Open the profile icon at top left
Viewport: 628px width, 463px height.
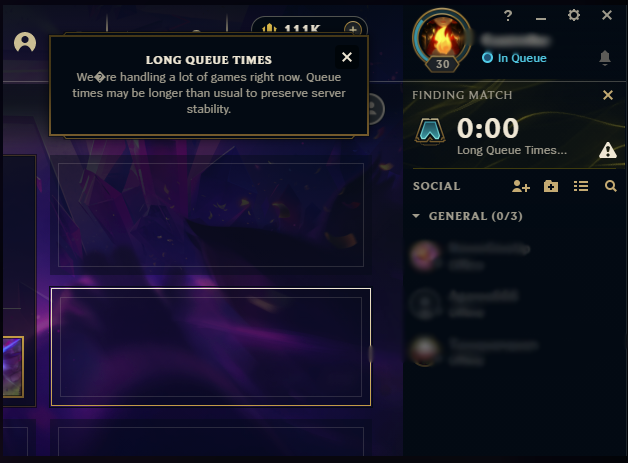25,42
